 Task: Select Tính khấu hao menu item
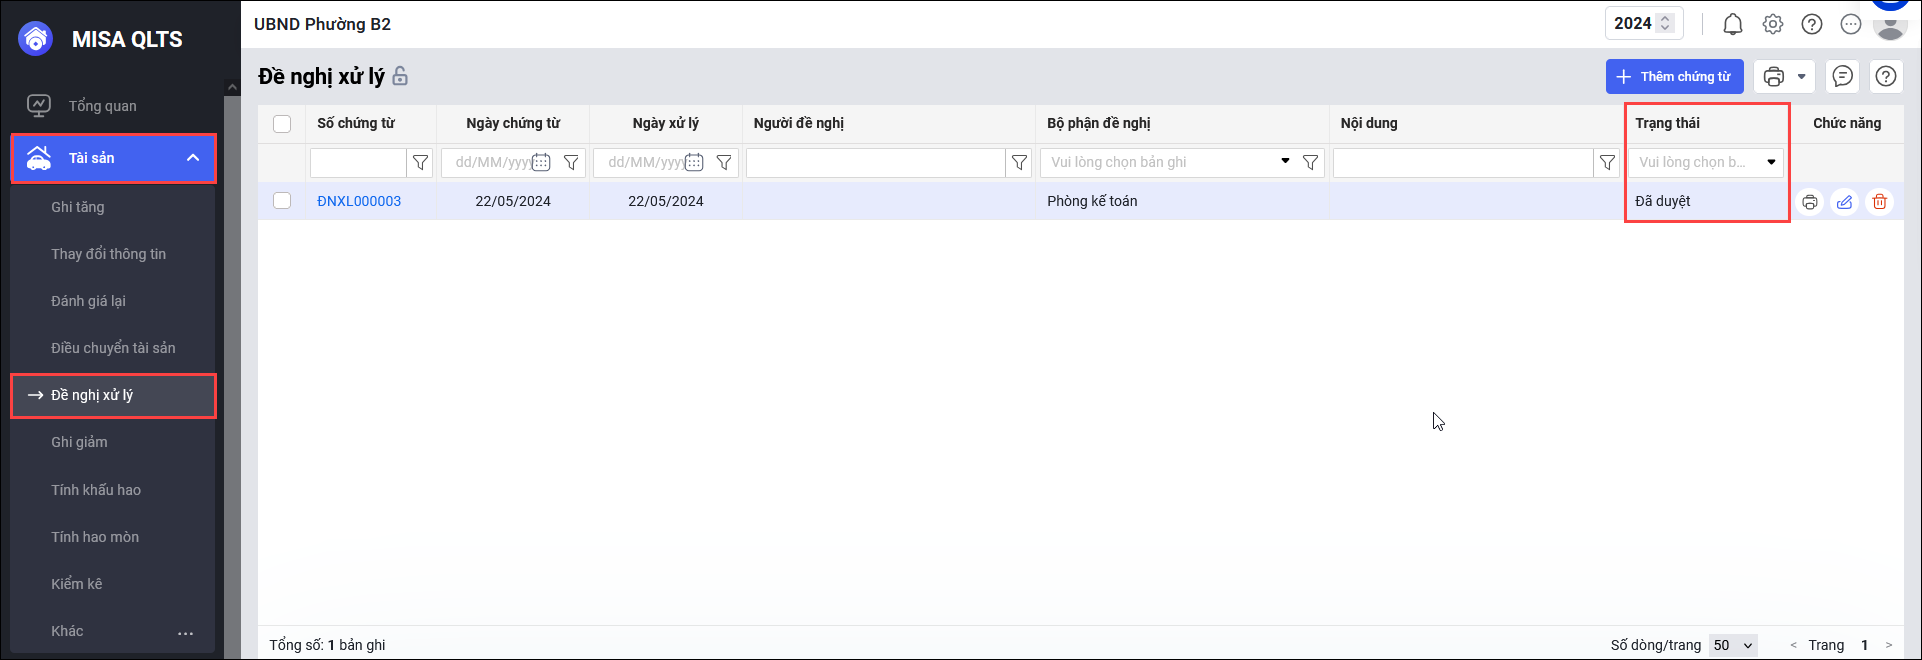point(96,490)
